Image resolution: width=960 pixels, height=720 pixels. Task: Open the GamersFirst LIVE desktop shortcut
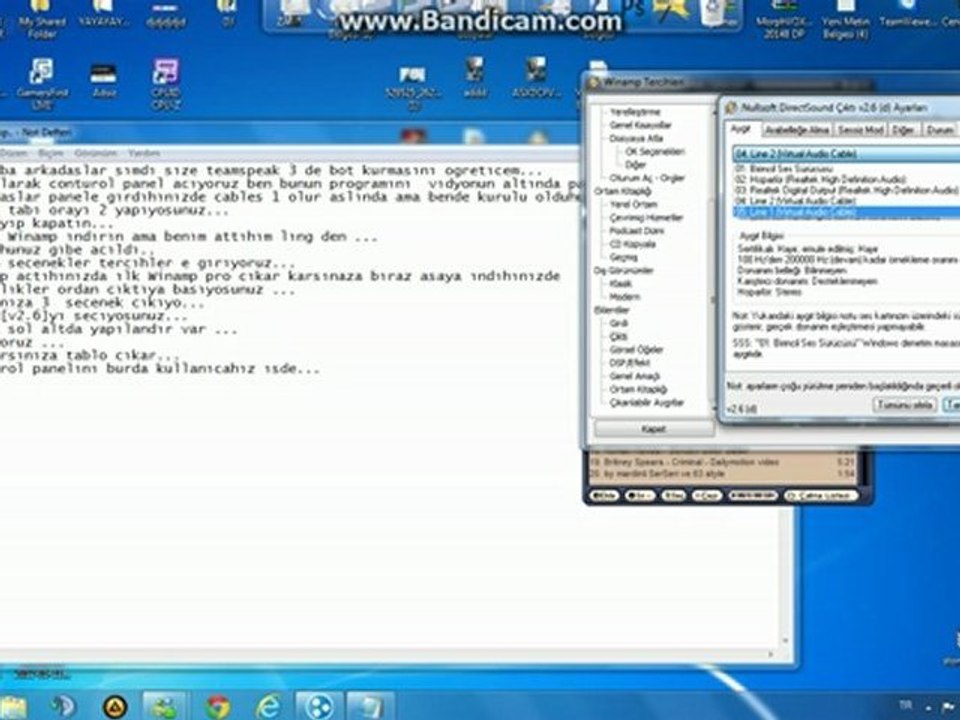tap(42, 84)
